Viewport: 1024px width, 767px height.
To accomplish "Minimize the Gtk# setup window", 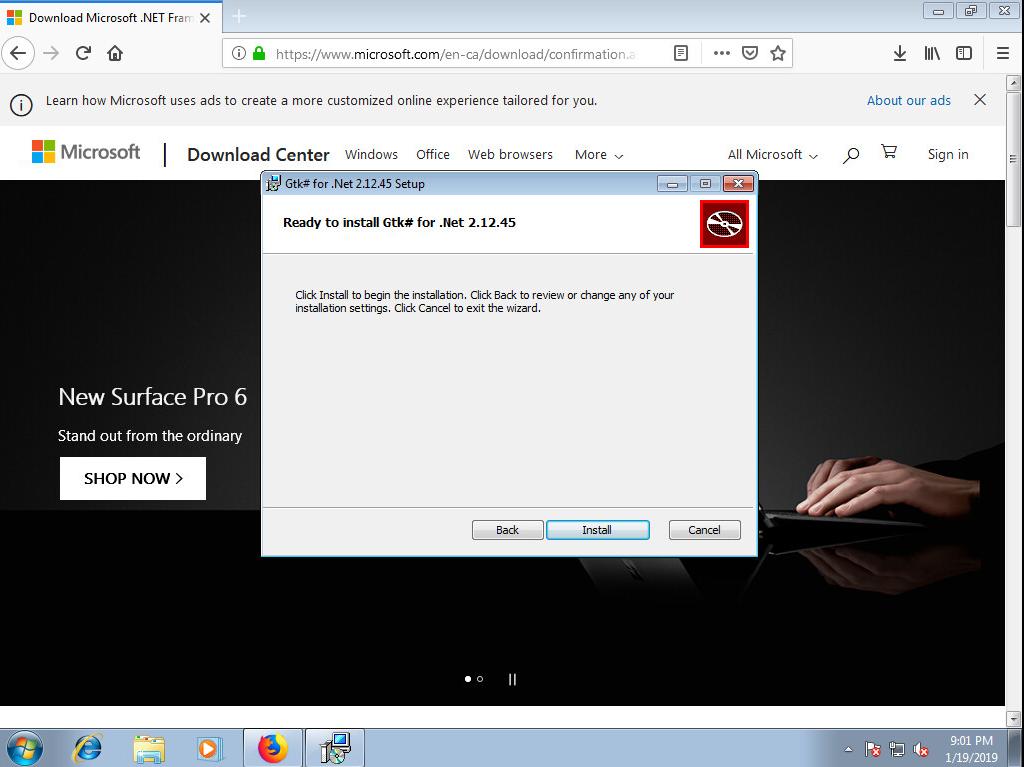I will pos(672,184).
